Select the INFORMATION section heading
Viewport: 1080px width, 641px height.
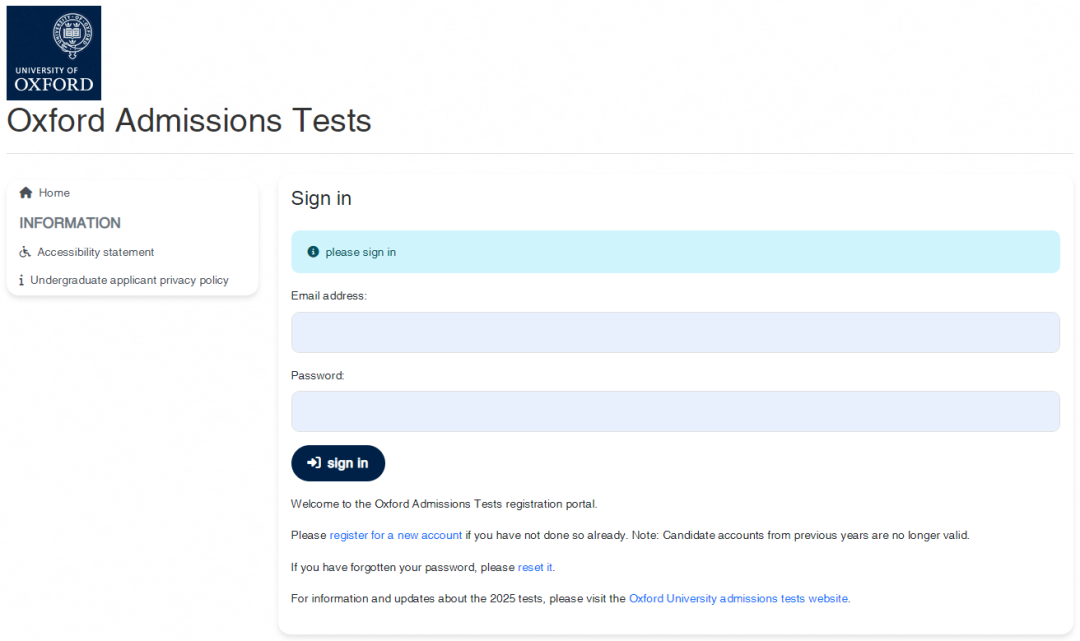pos(70,223)
